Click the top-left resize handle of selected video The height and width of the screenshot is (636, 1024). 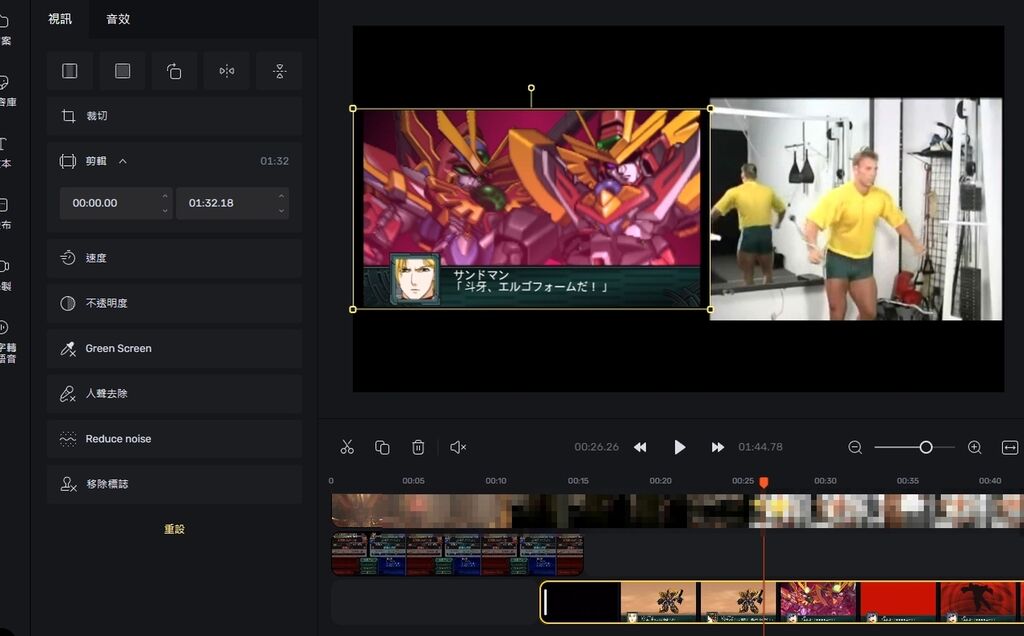click(353, 108)
